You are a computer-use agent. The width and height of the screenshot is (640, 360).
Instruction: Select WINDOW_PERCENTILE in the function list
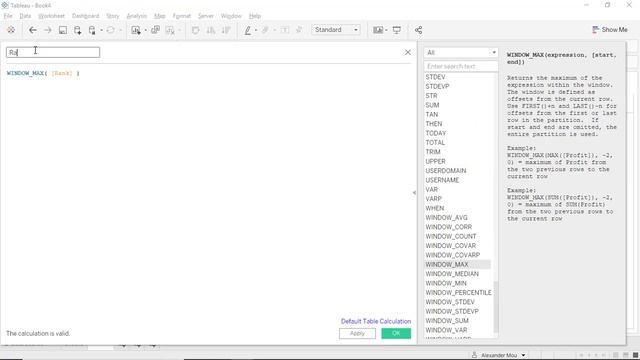coord(458,293)
